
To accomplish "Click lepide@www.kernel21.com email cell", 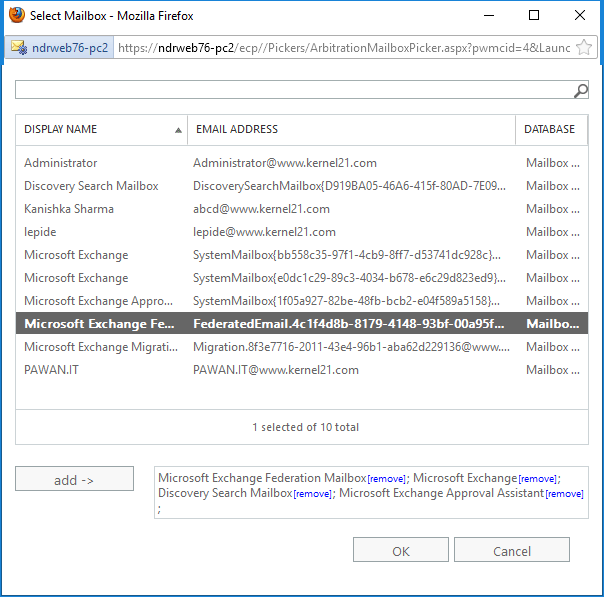I will pyautogui.click(x=264, y=232).
